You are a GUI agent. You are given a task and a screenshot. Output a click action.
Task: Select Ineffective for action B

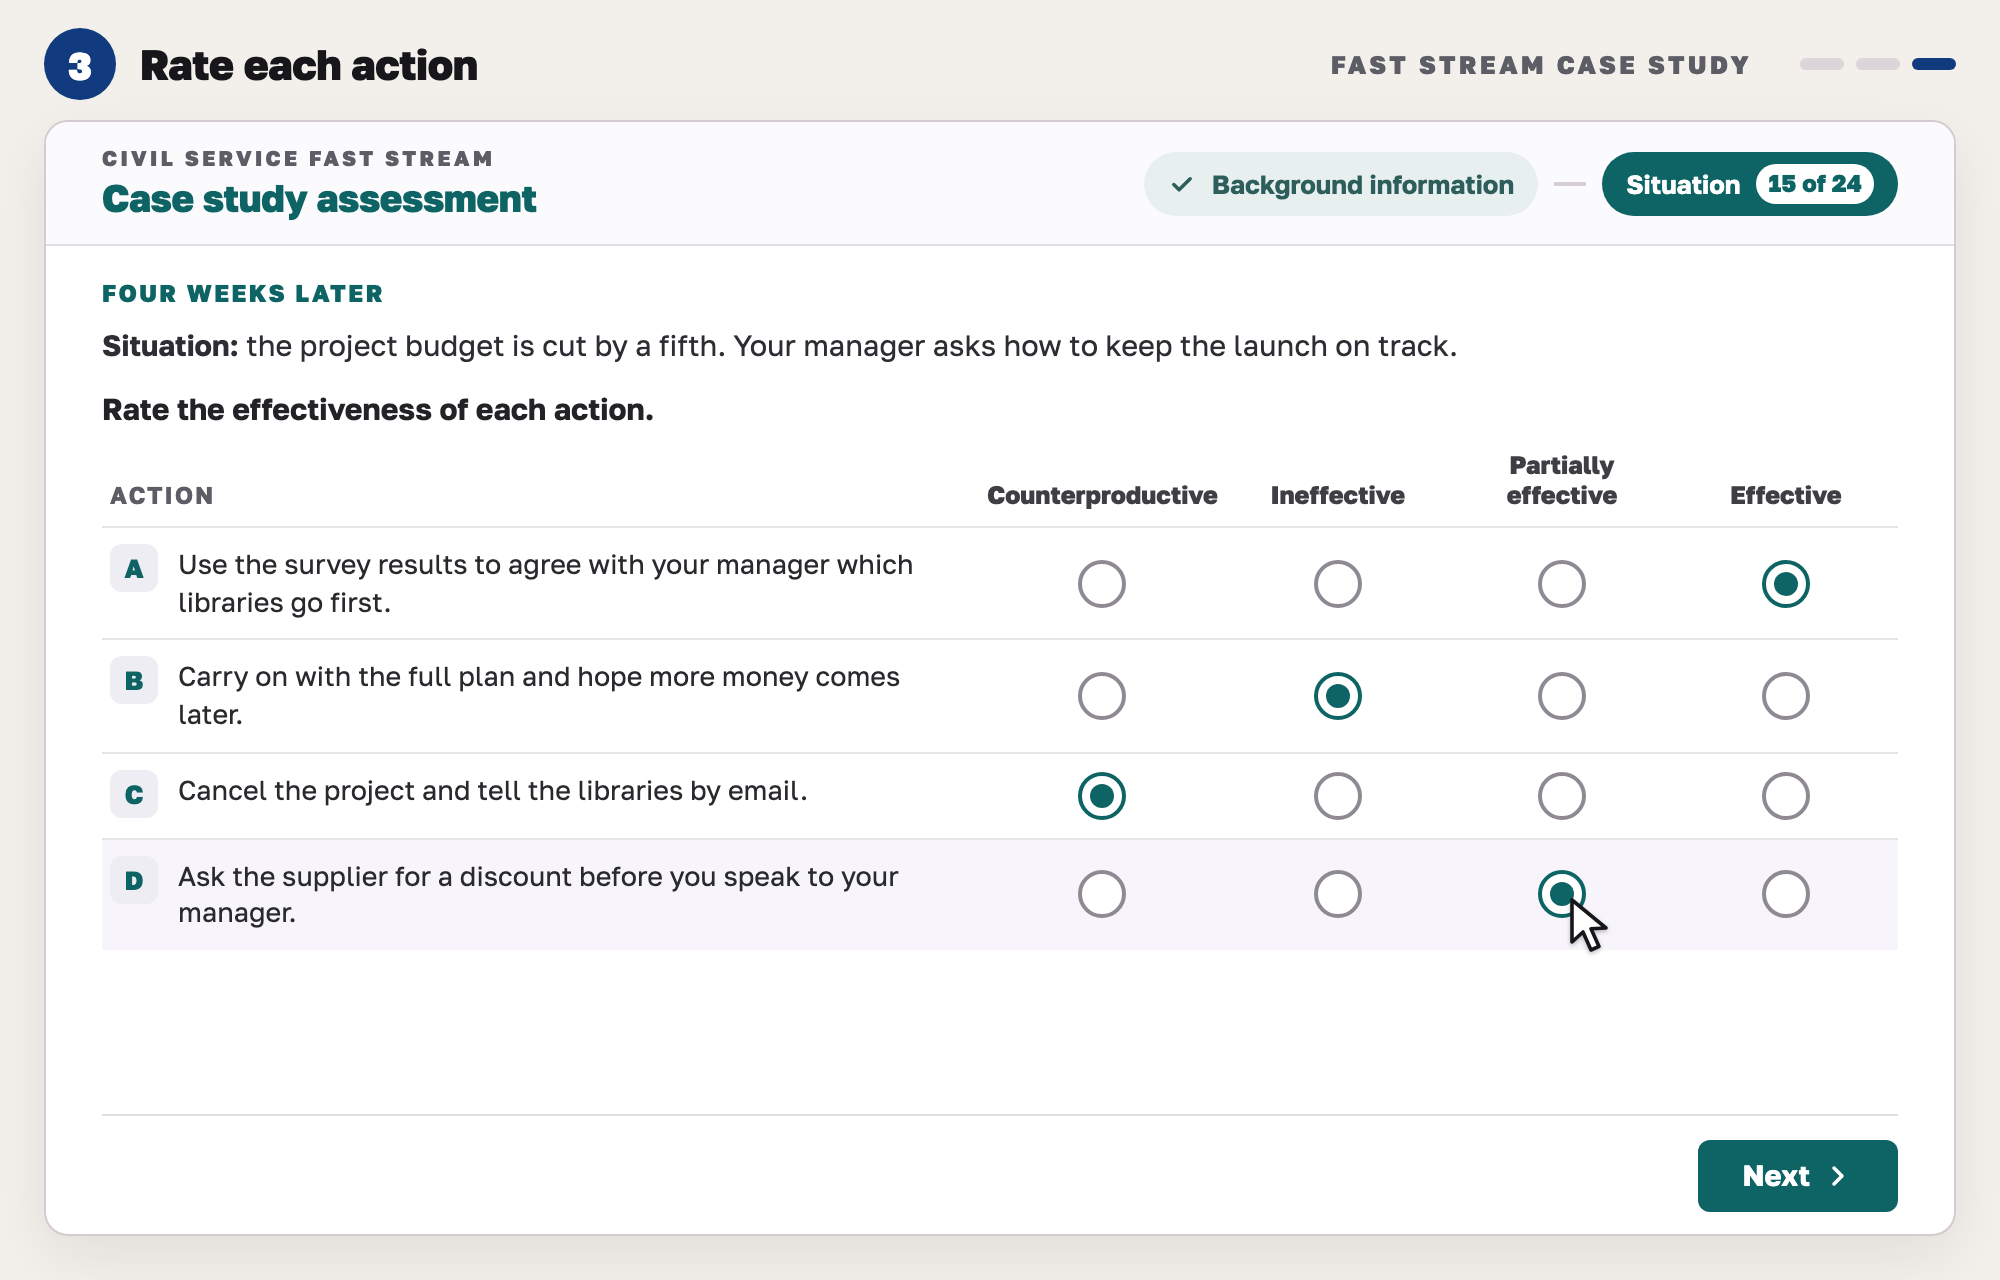click(1338, 696)
